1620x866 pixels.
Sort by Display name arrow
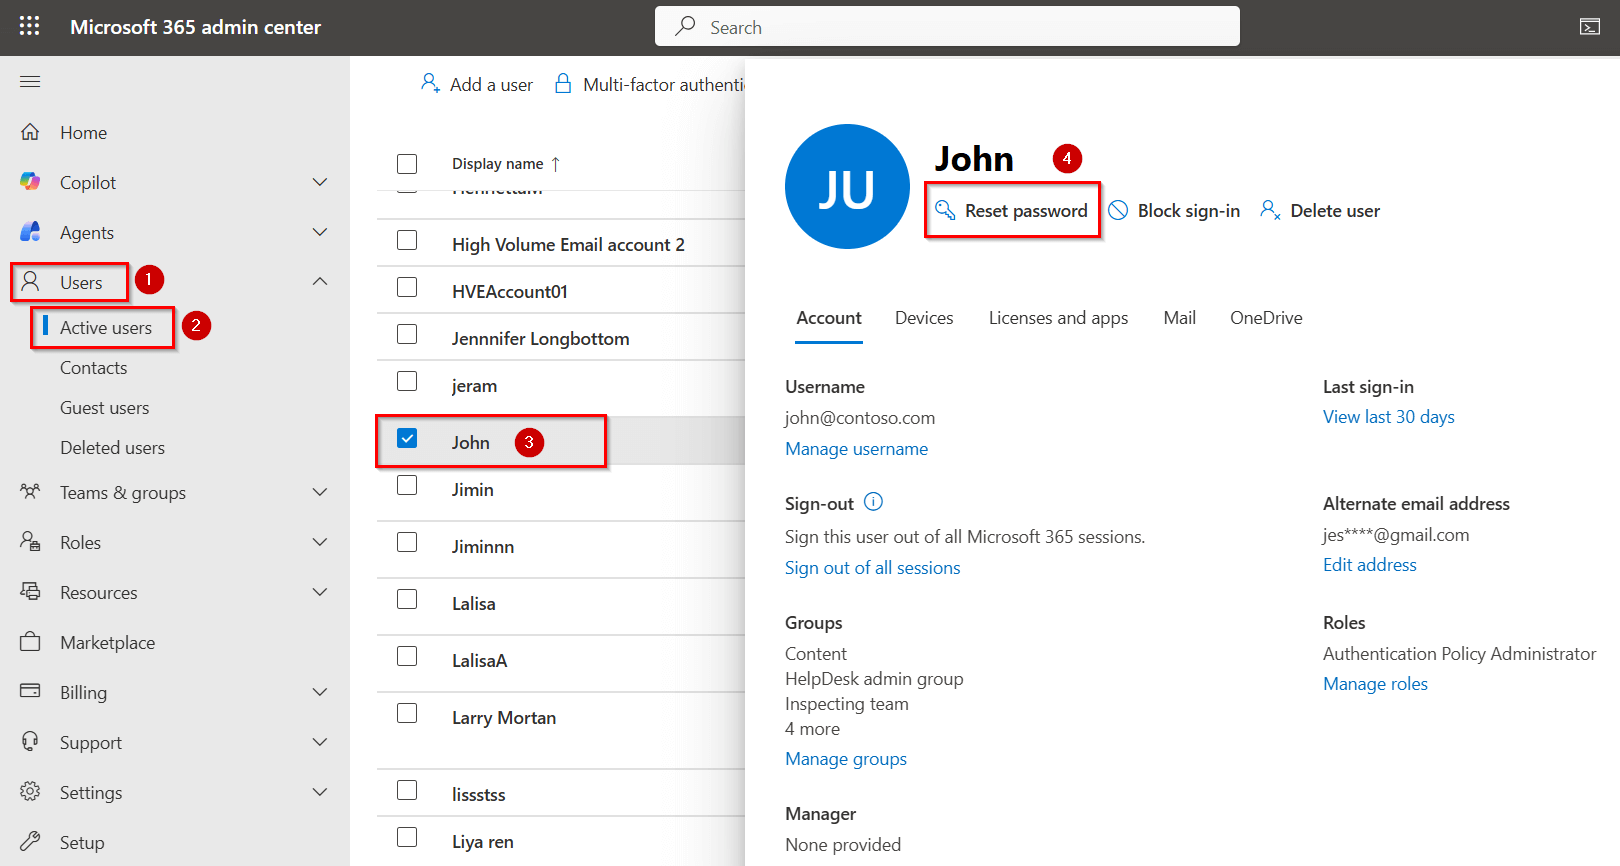coord(556,164)
